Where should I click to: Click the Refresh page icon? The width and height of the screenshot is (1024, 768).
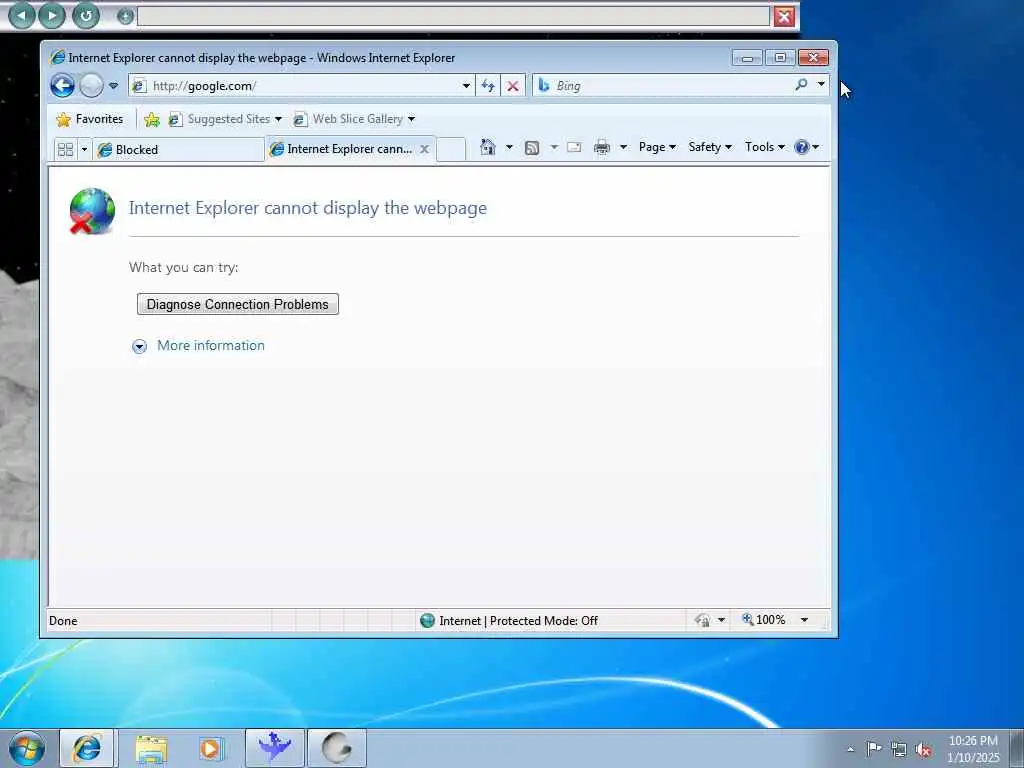point(488,86)
